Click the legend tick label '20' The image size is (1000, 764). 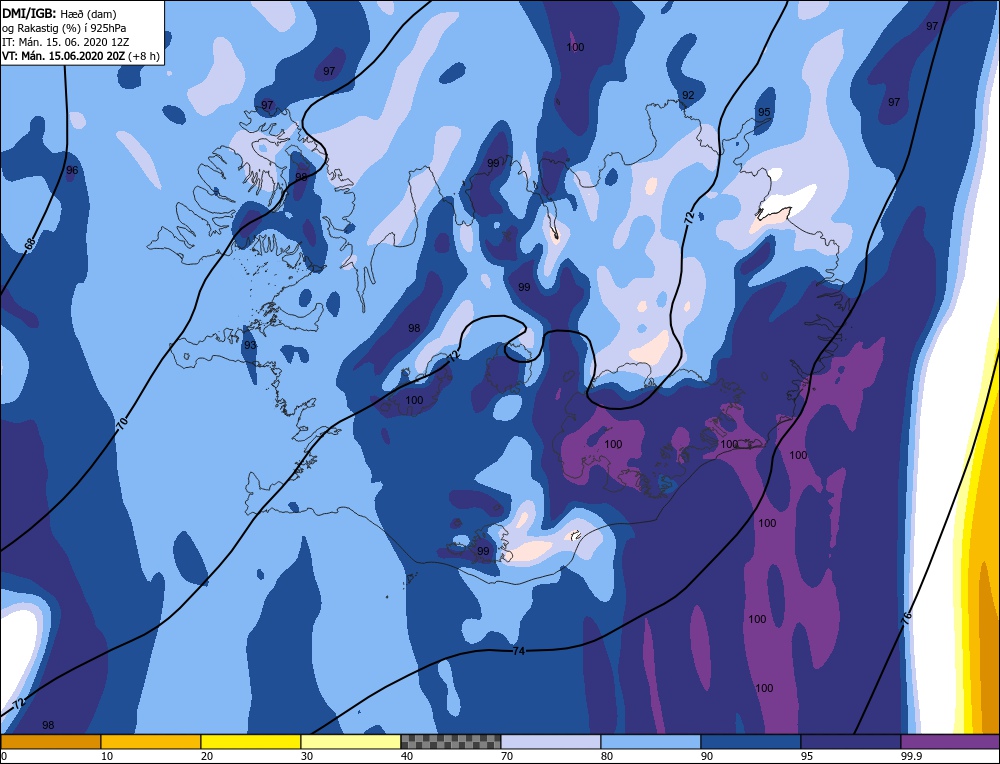[x=207, y=756]
